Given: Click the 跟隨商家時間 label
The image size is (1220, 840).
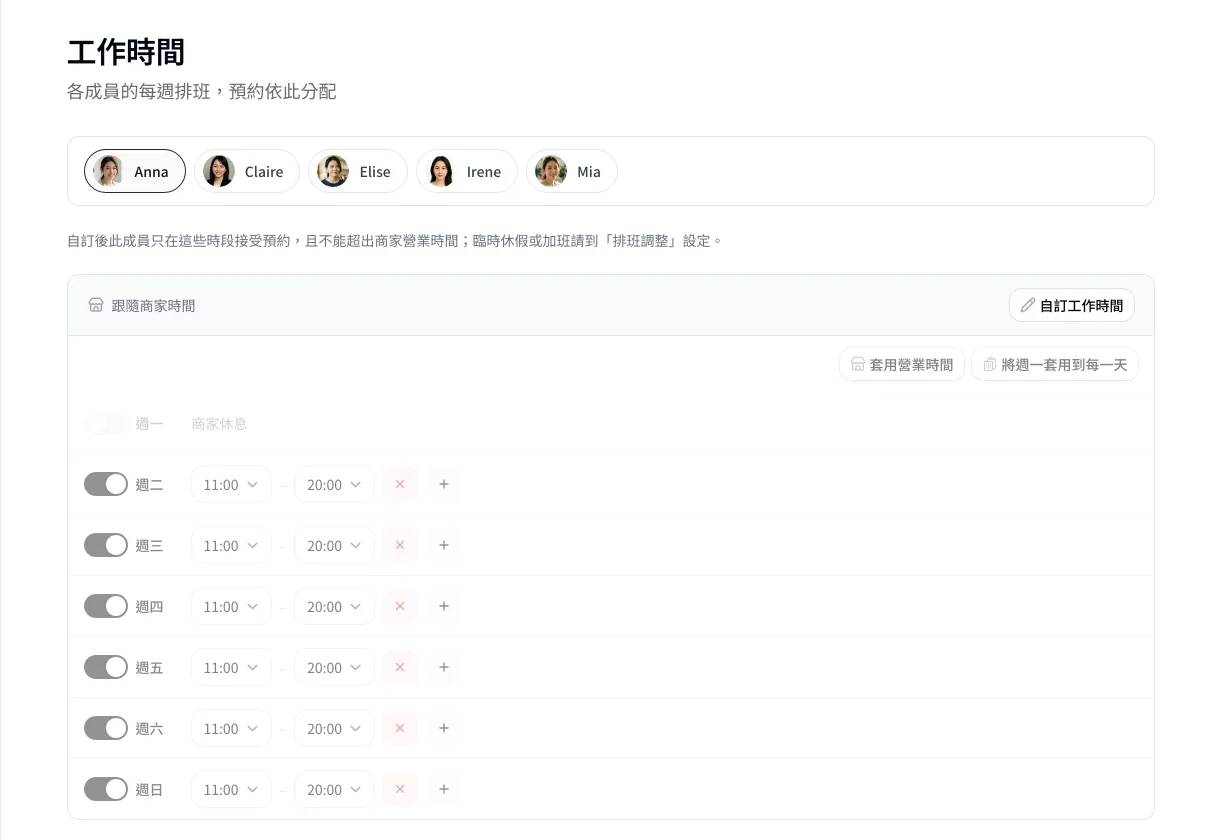Looking at the screenshot, I should (x=153, y=305).
